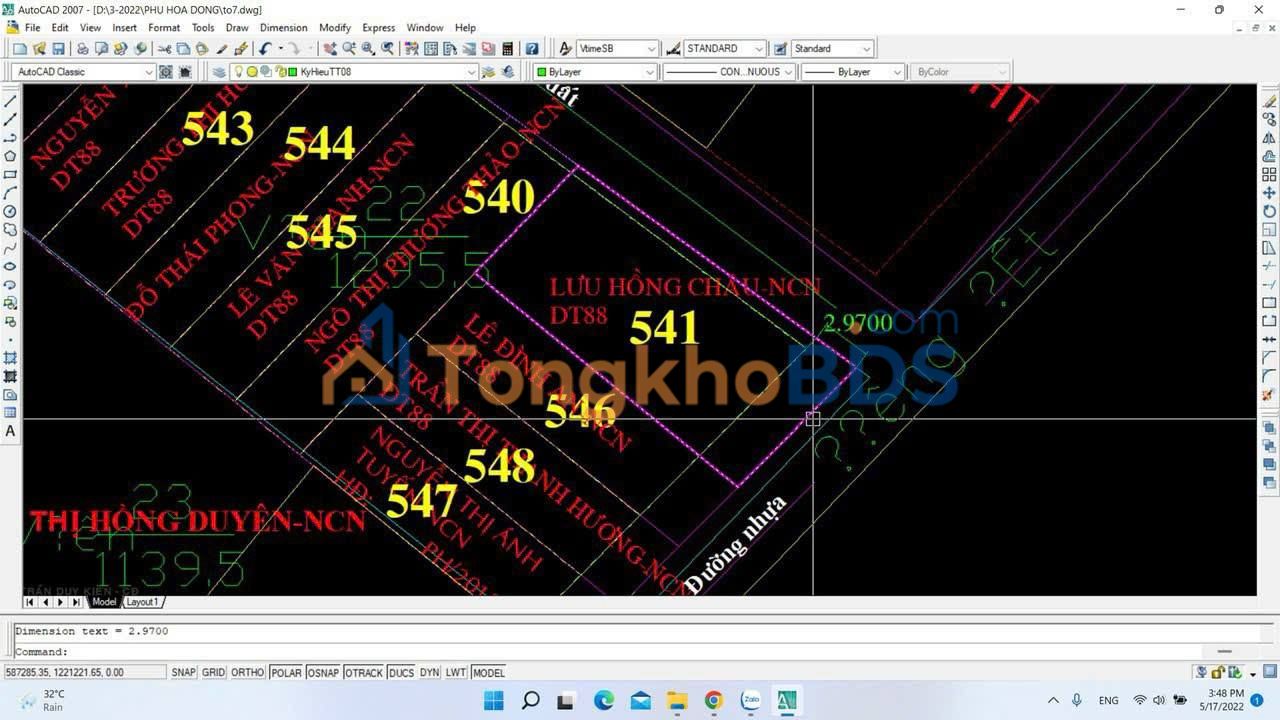1280x720 pixels.
Task: Click the Undo arrow icon
Action: 265,49
